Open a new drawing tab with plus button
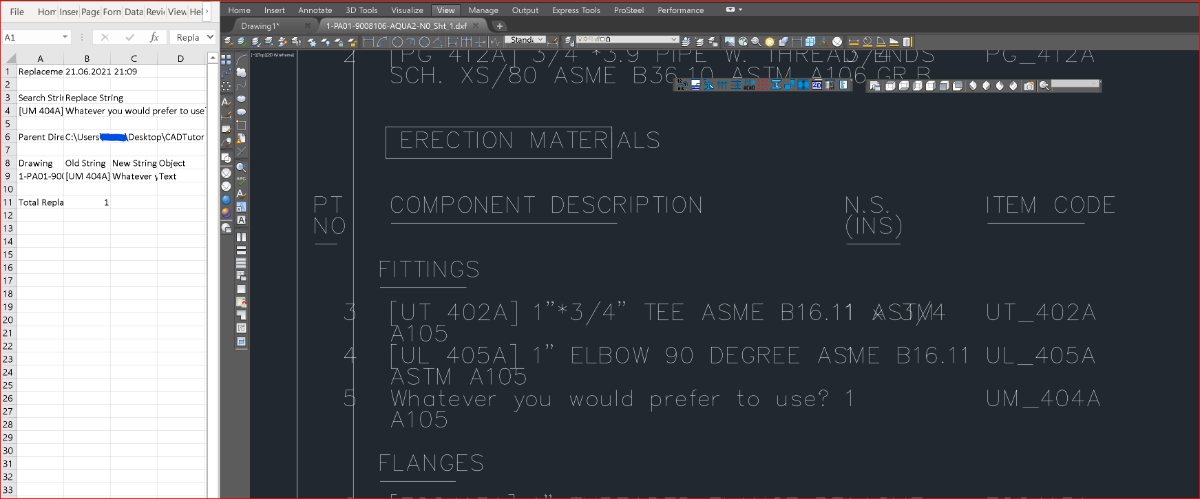 (x=499, y=25)
